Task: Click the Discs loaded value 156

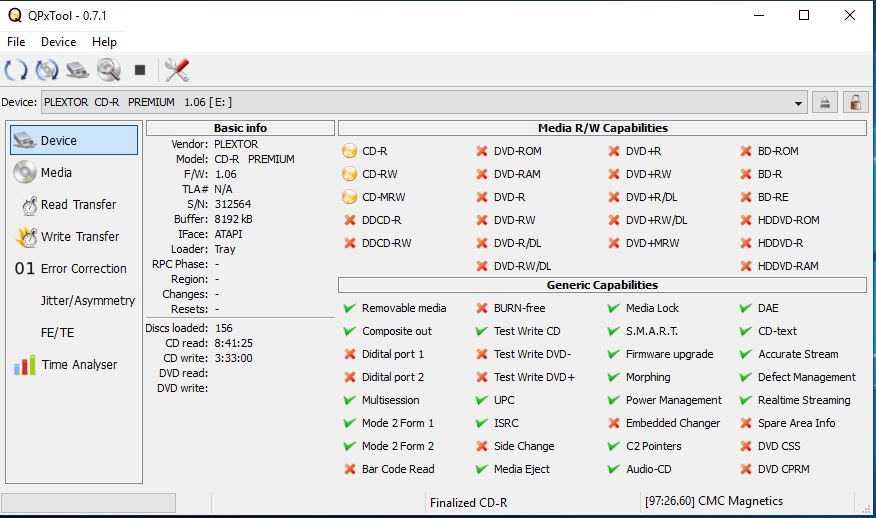Action: coord(224,328)
